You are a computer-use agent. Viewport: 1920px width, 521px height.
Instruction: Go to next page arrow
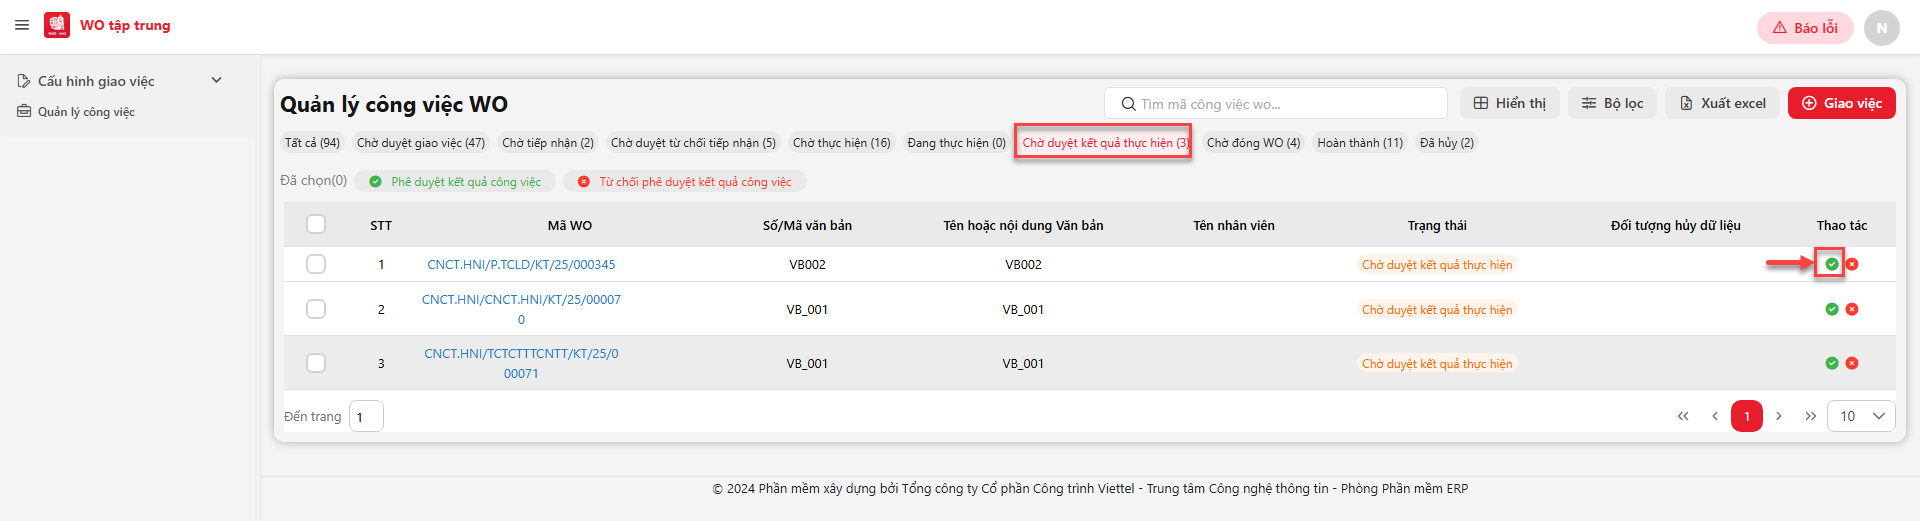point(1779,416)
